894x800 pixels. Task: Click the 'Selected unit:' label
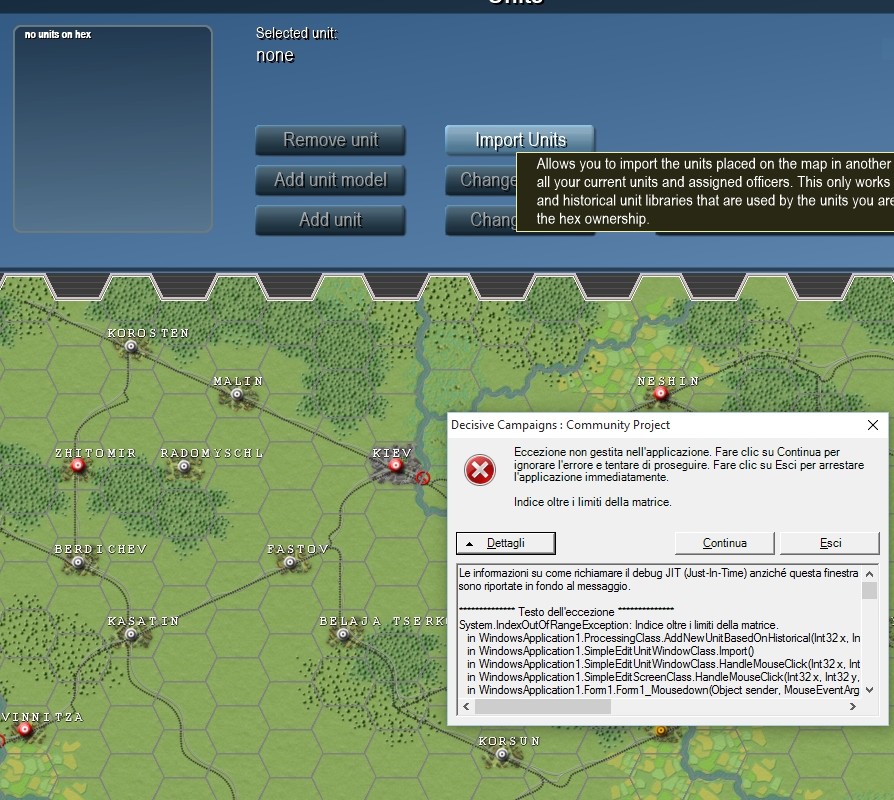coord(296,33)
